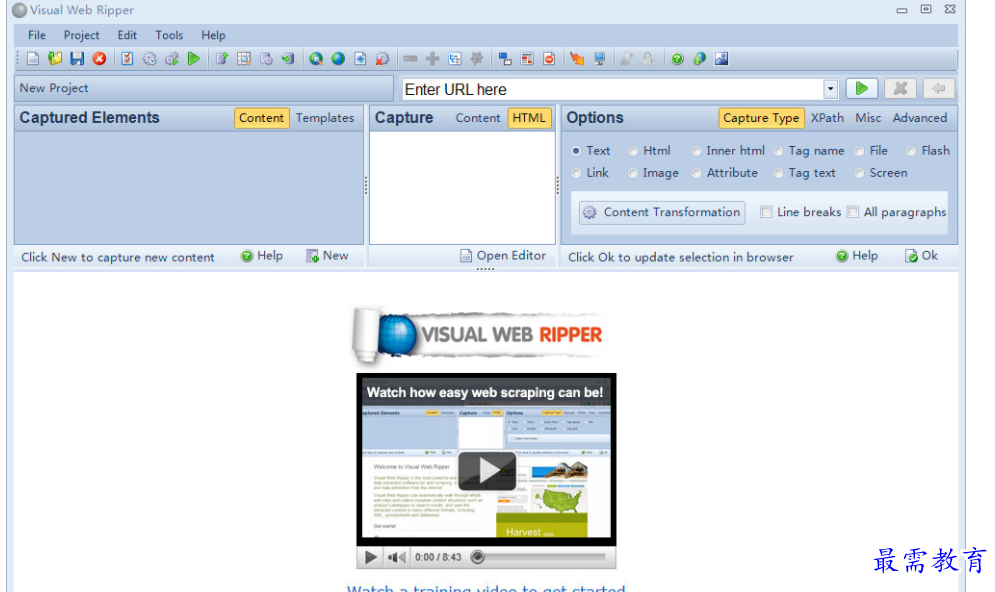Click the gray minus toolbar icon
The image size is (995, 592).
click(410, 59)
